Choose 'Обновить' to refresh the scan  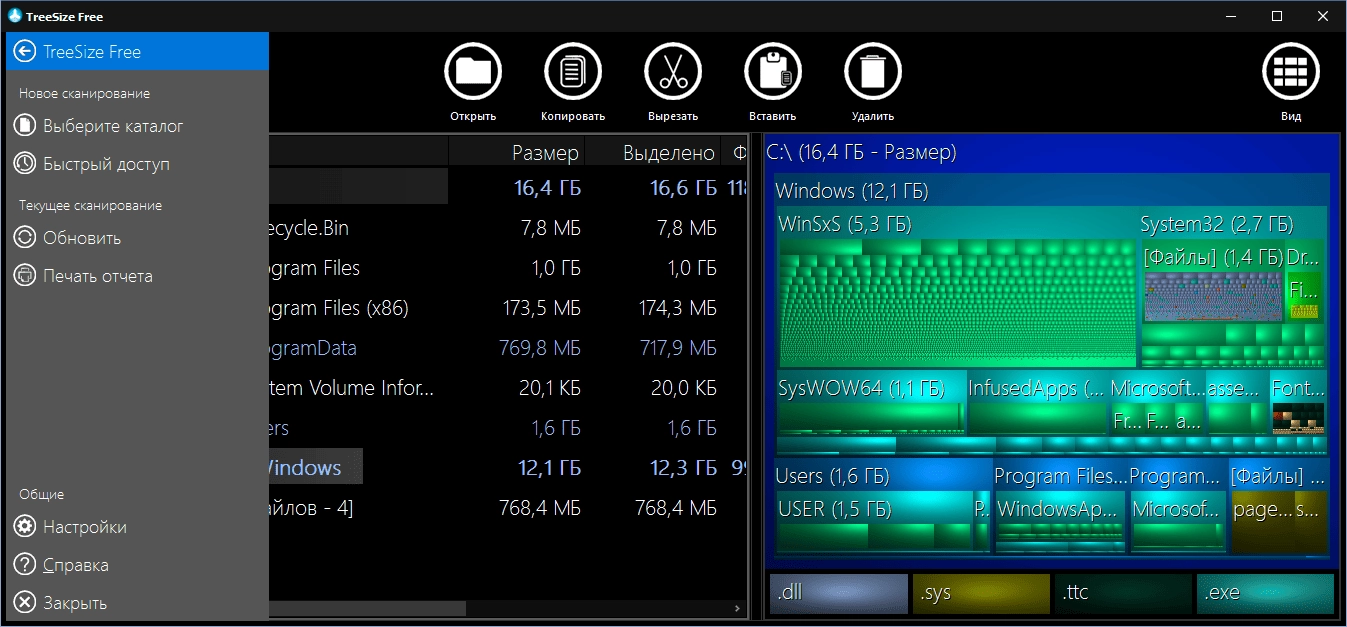(x=137, y=238)
